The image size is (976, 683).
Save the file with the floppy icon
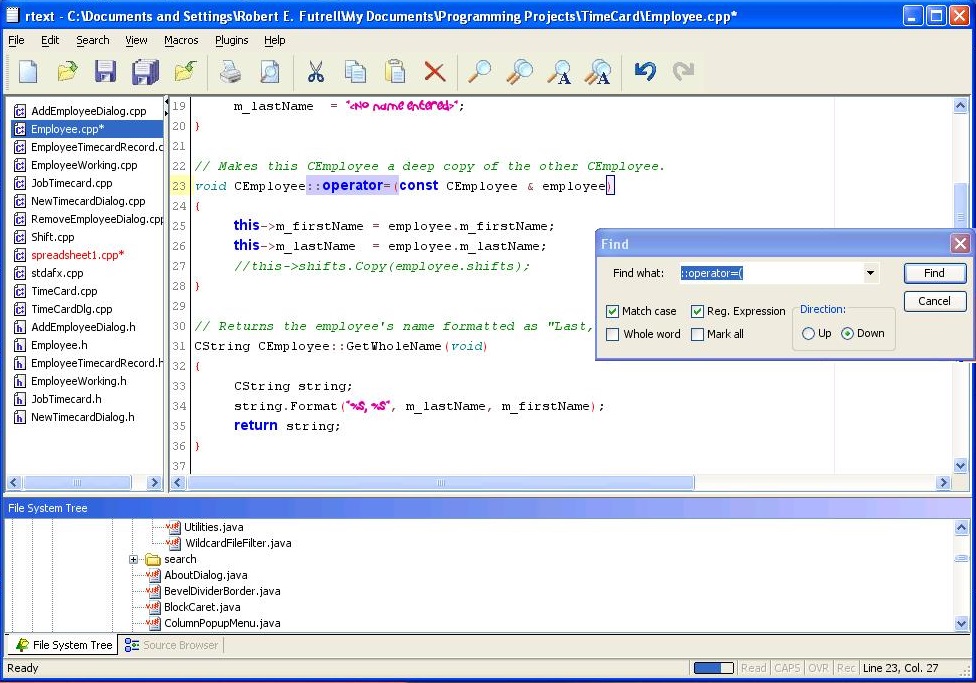106,72
